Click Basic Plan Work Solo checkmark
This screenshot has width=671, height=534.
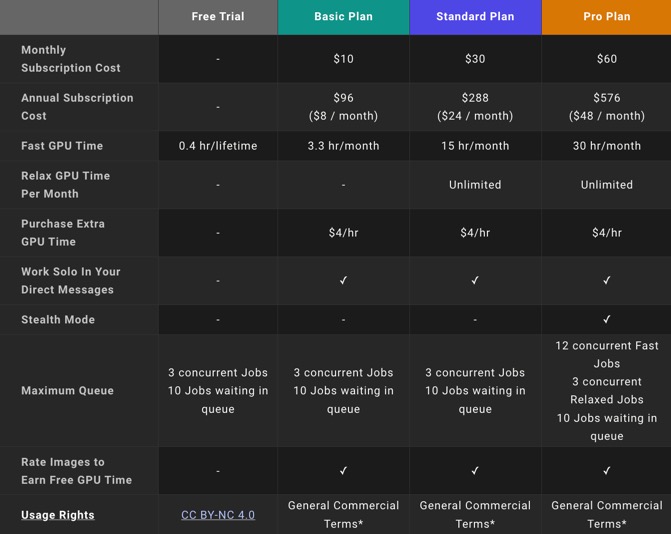[343, 281]
